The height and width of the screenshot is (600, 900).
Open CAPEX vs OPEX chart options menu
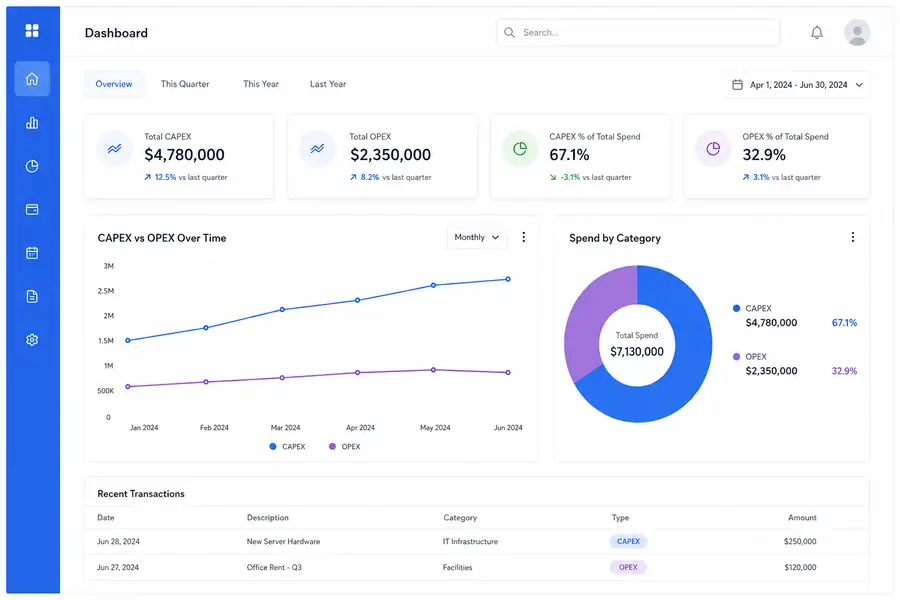523,237
